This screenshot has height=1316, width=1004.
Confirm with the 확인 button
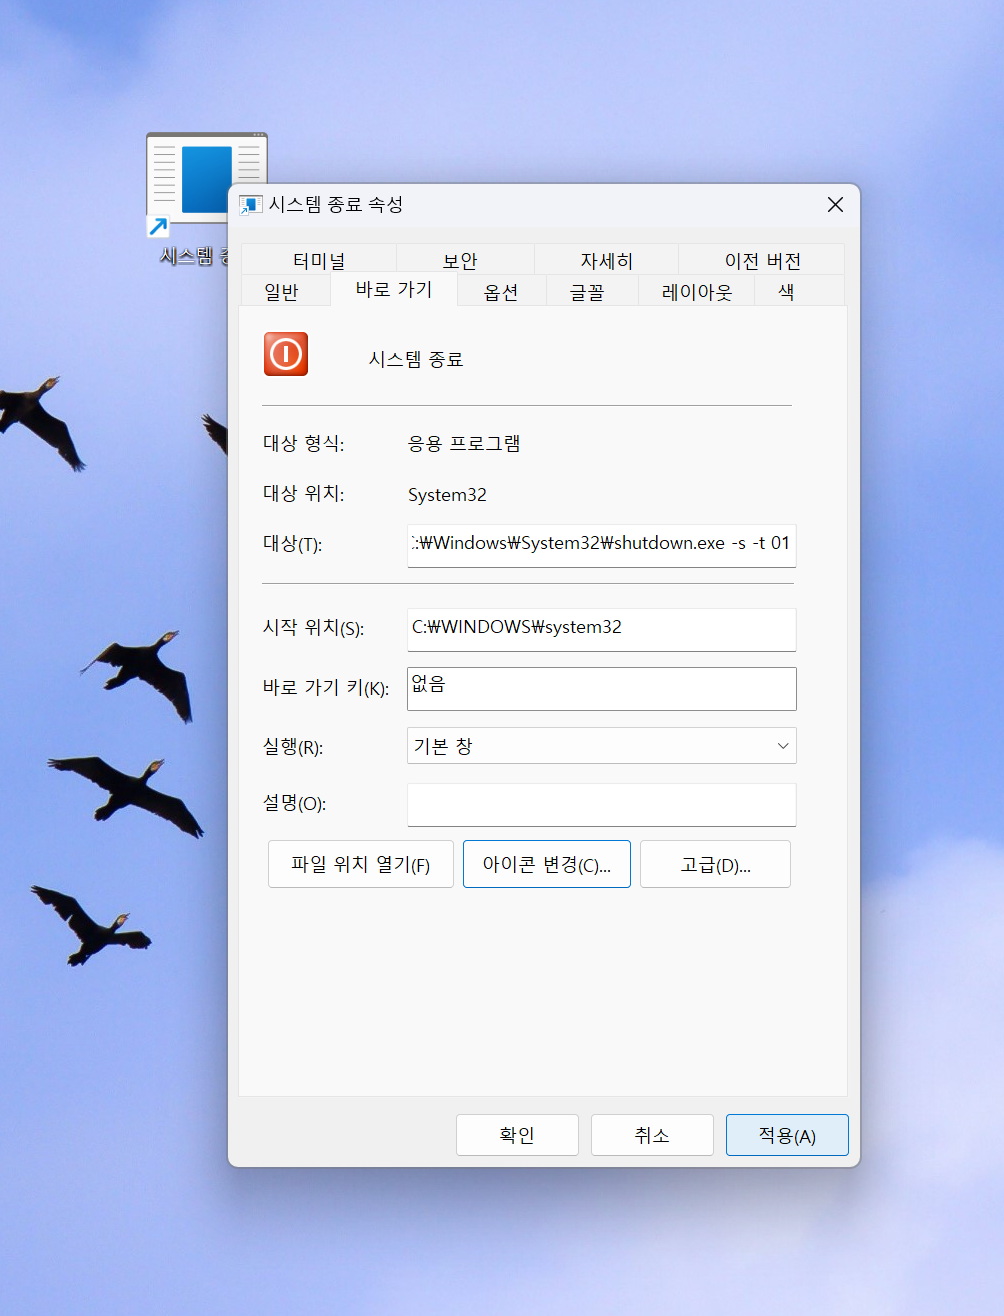[517, 1135]
